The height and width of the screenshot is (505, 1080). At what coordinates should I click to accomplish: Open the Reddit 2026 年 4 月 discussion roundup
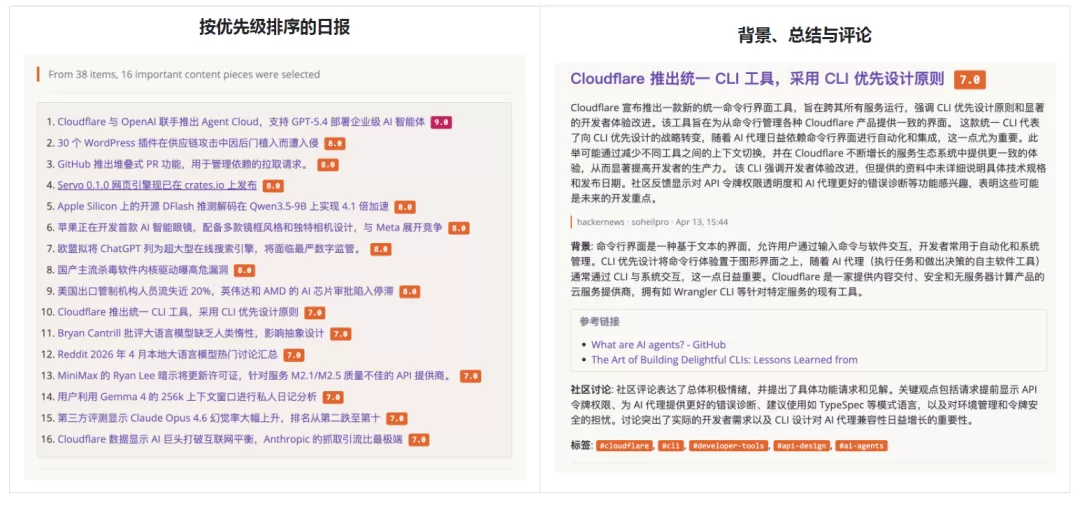167,355
